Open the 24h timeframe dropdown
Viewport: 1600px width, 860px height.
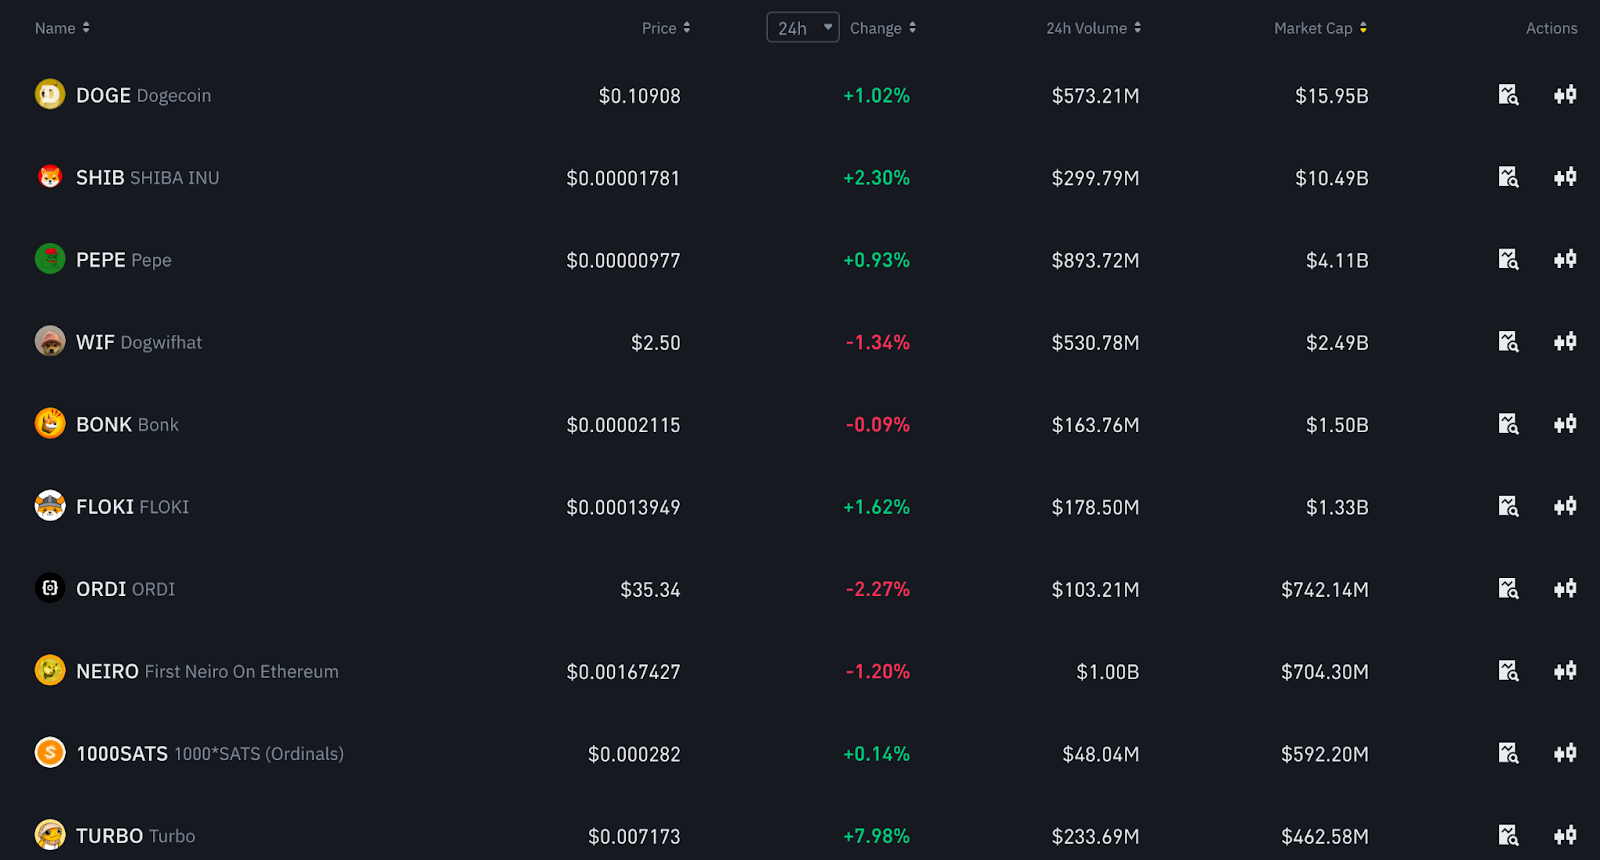click(803, 28)
